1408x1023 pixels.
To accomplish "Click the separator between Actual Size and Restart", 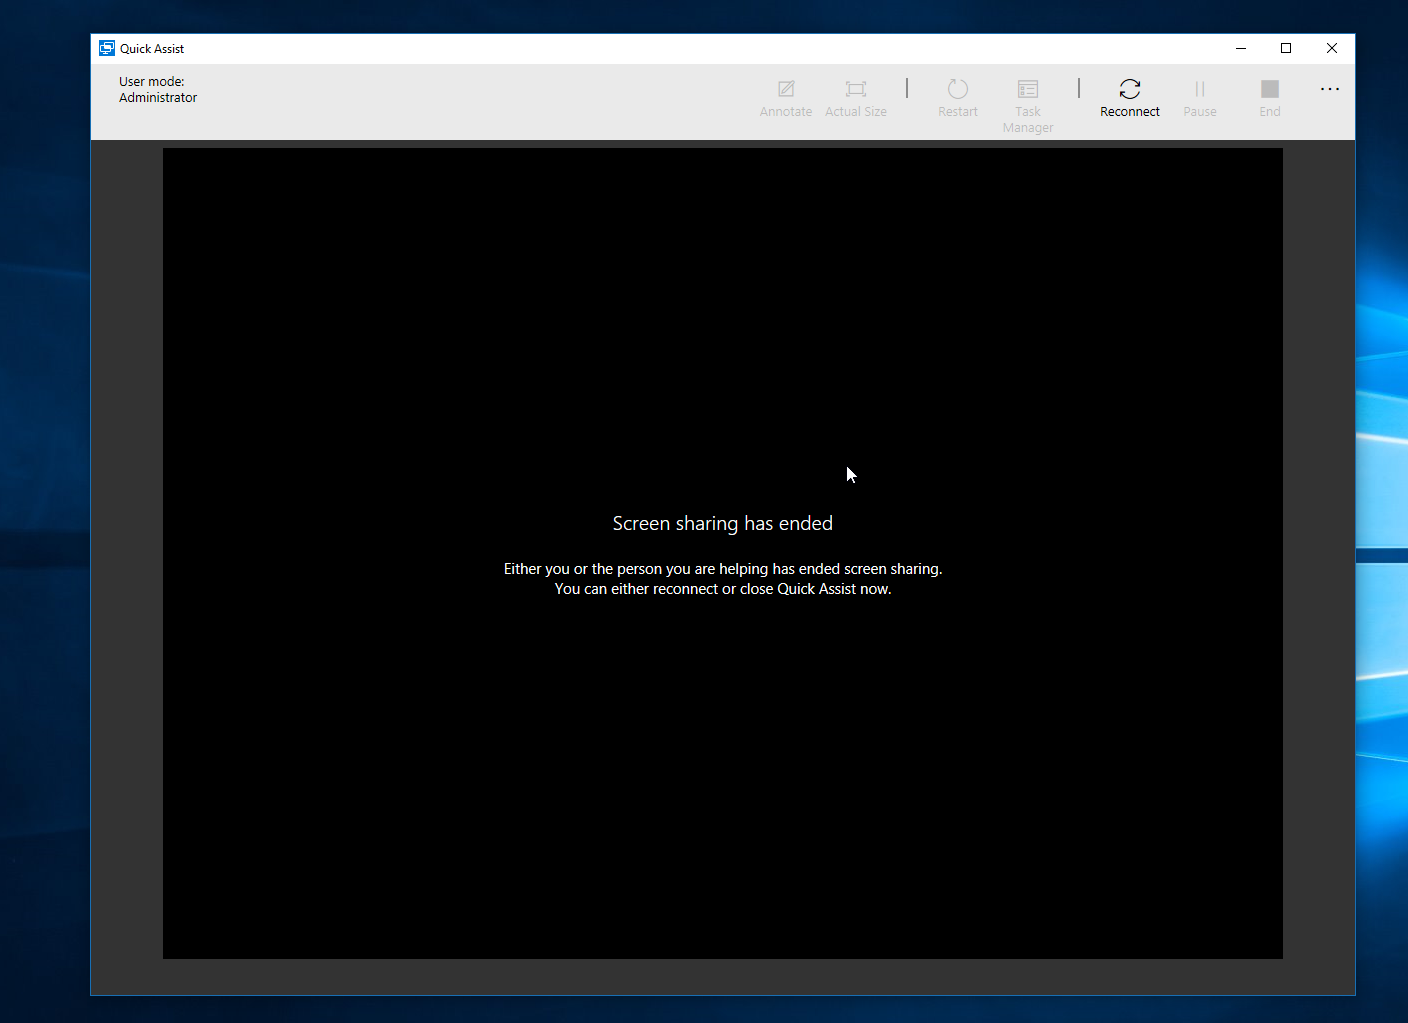I will tap(907, 89).
